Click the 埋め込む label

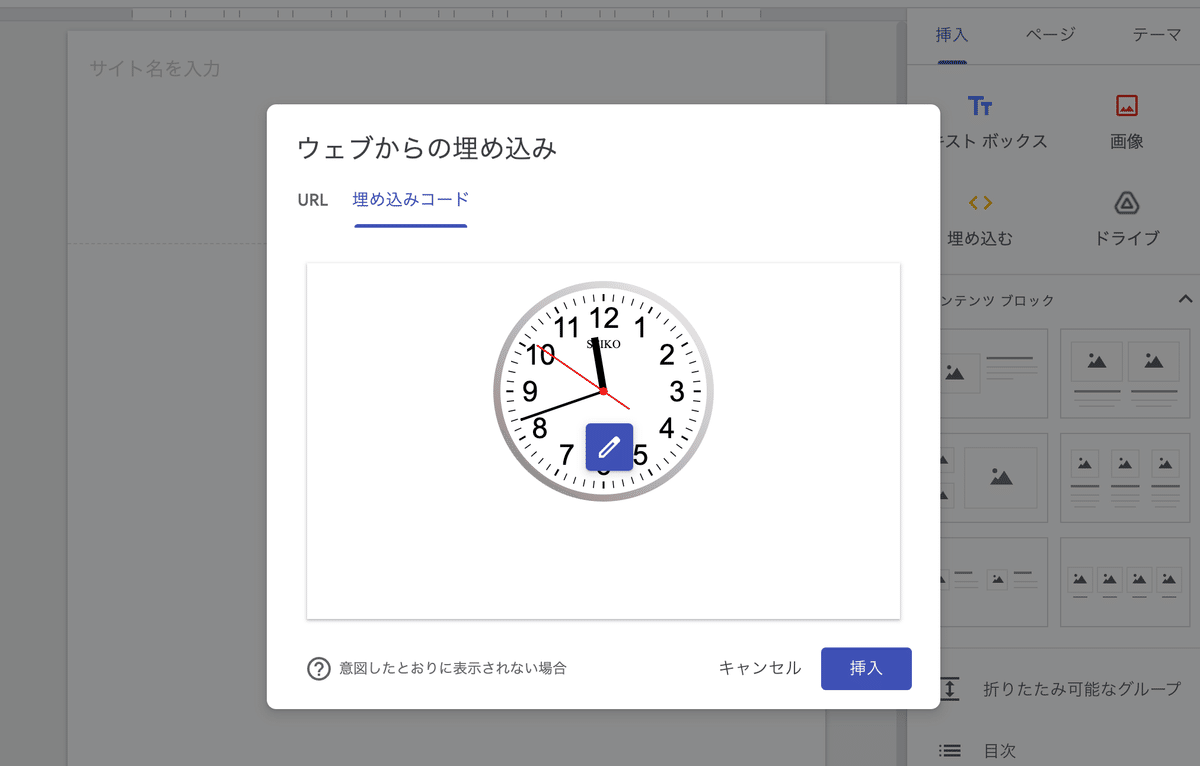click(980, 238)
